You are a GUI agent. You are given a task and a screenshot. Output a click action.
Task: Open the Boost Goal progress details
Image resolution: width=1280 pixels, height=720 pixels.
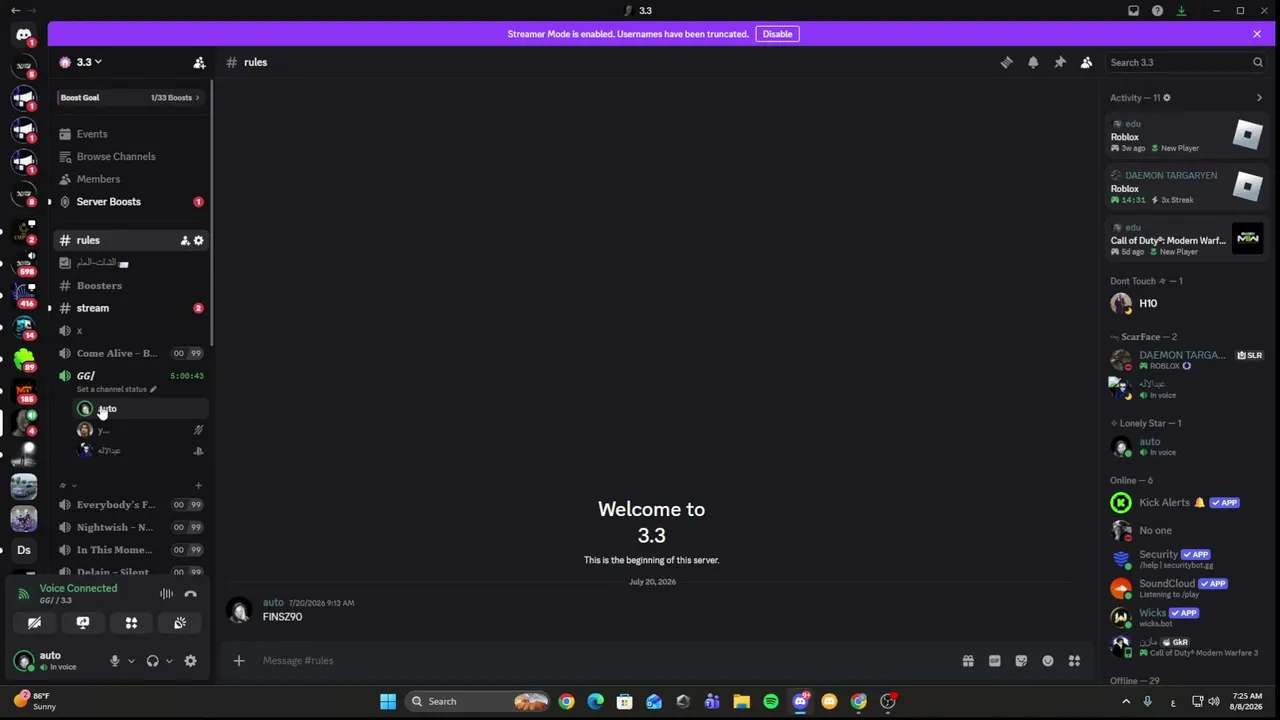(x=130, y=98)
